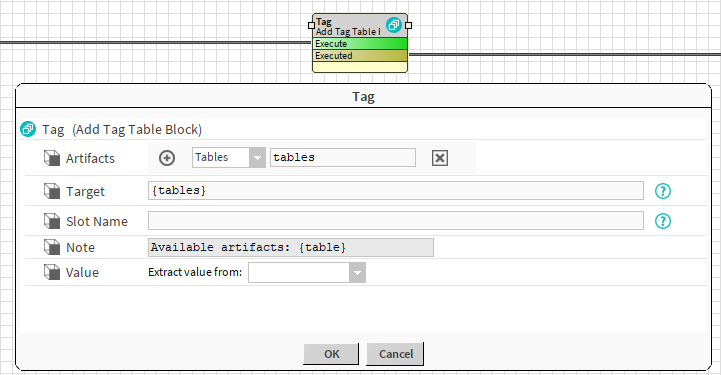721x375 pixels.
Task: Open help for the Slot Name field
Action: tap(663, 221)
